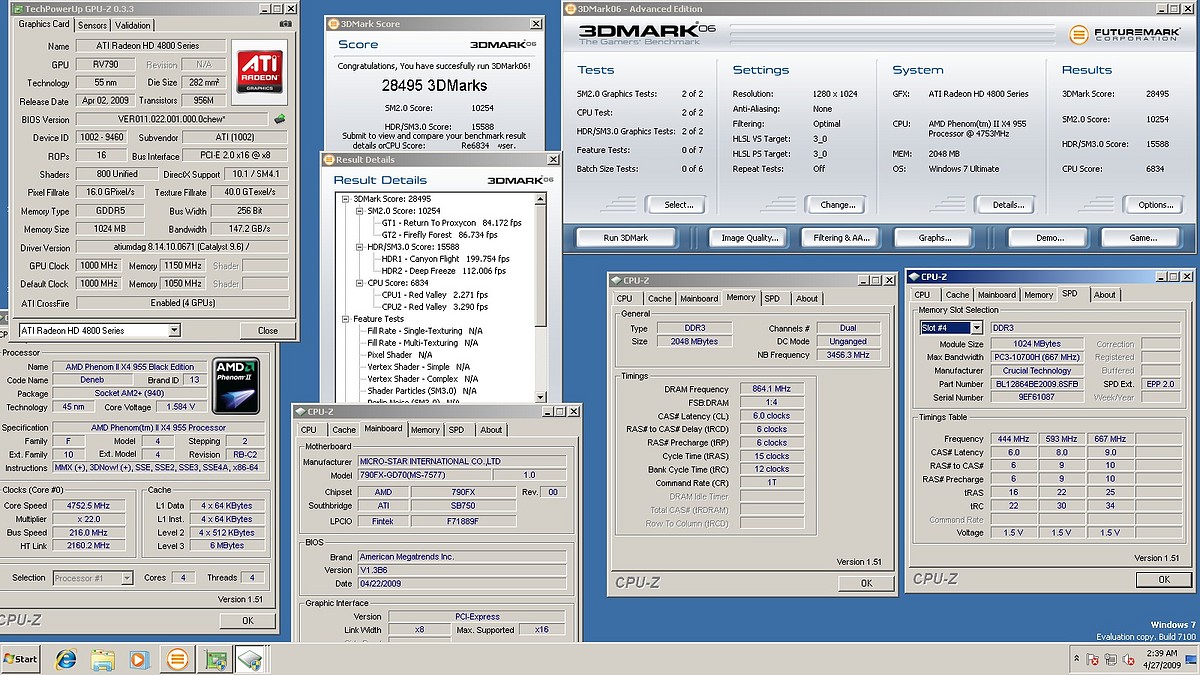Collapse the SM2.0 Score tree node
Viewport: 1200px width, 675px height.
tap(358, 211)
